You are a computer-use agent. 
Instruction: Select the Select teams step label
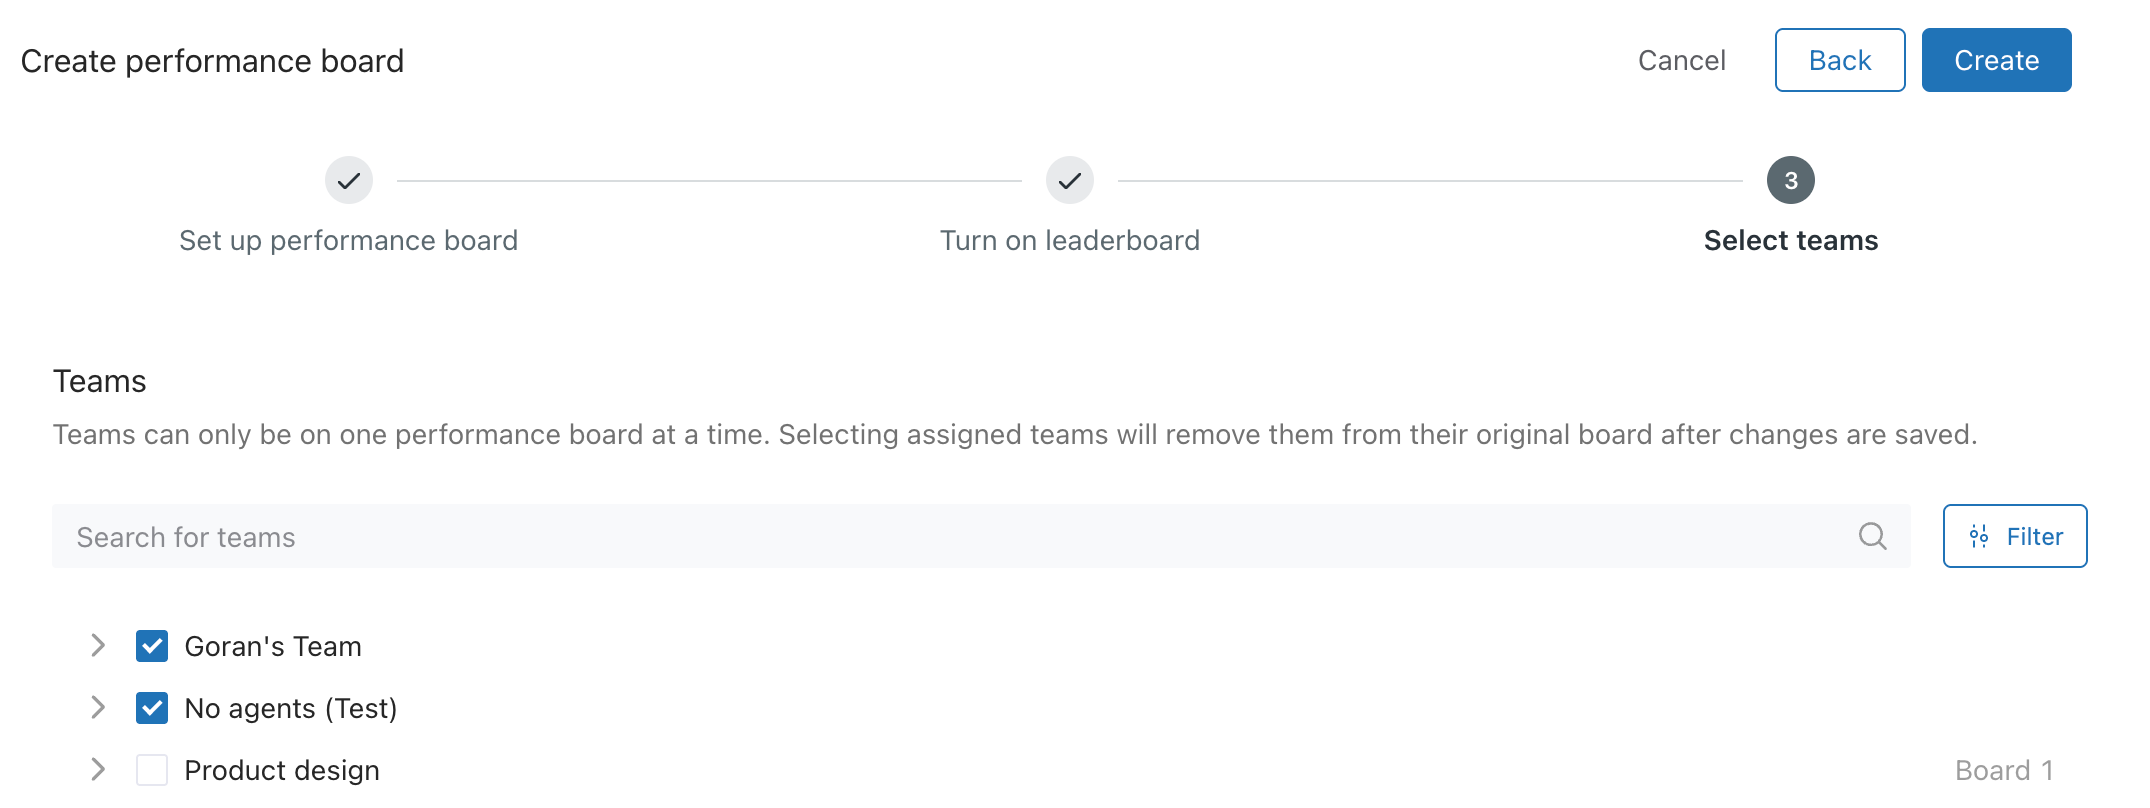(x=1791, y=241)
